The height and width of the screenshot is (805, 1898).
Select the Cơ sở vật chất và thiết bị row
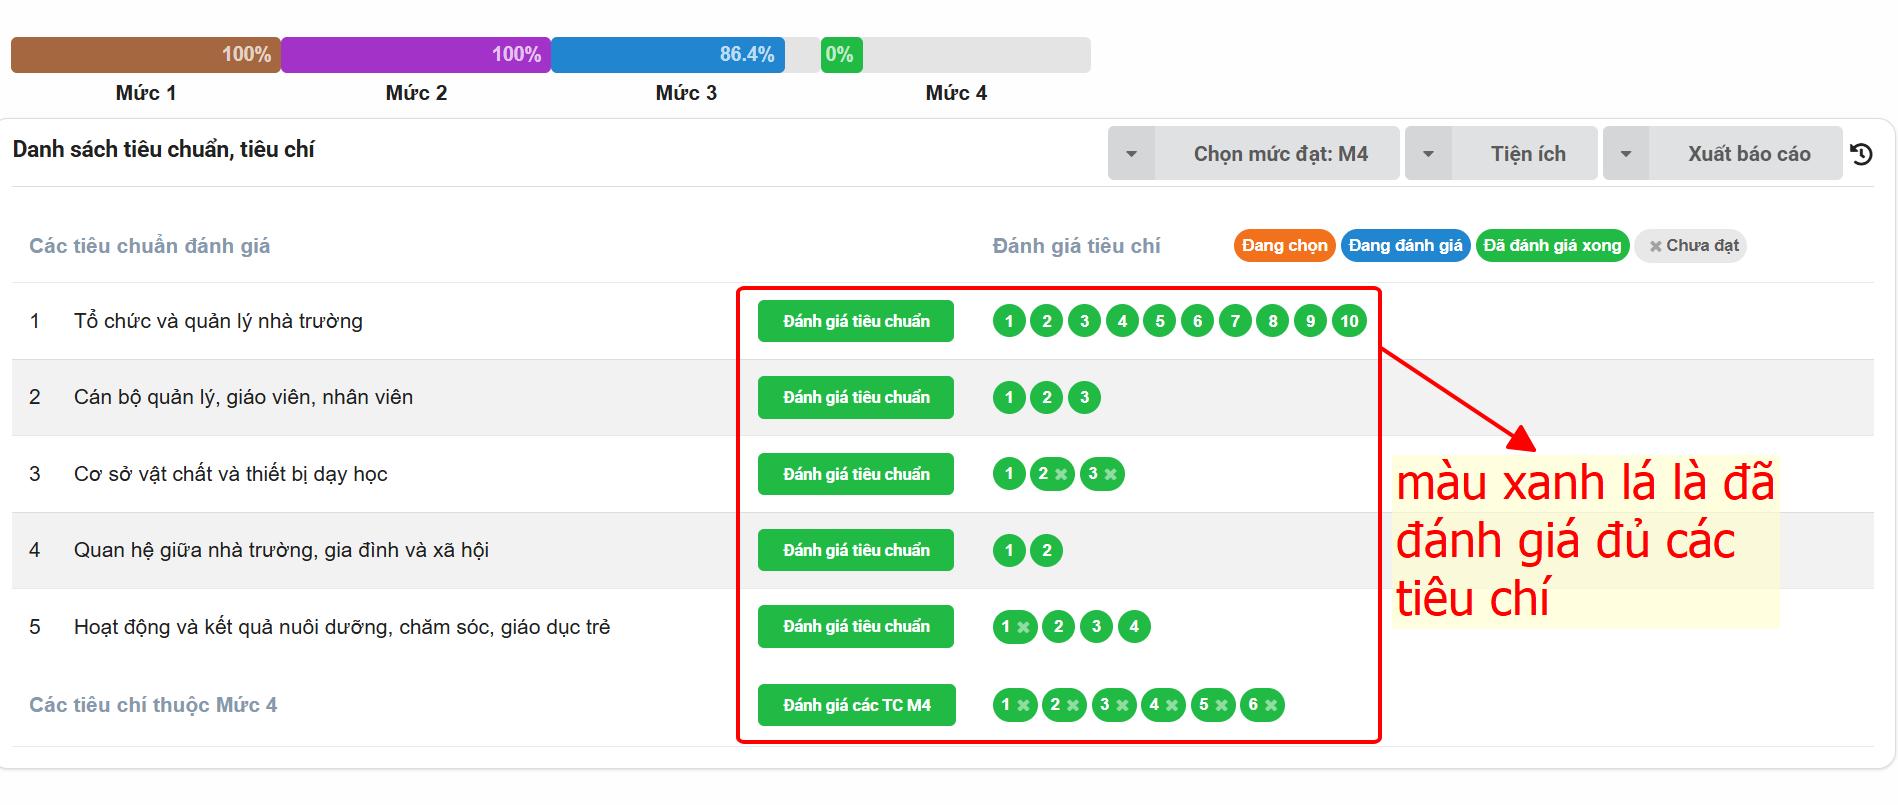pos(230,474)
